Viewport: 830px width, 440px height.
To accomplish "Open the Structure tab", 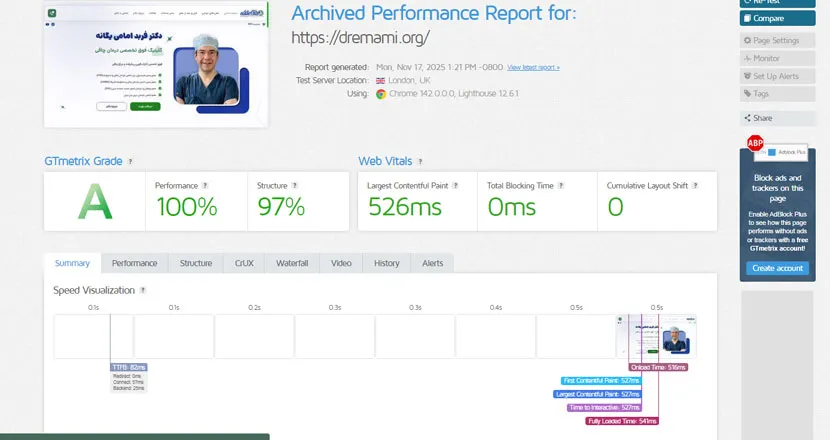I will [196, 263].
